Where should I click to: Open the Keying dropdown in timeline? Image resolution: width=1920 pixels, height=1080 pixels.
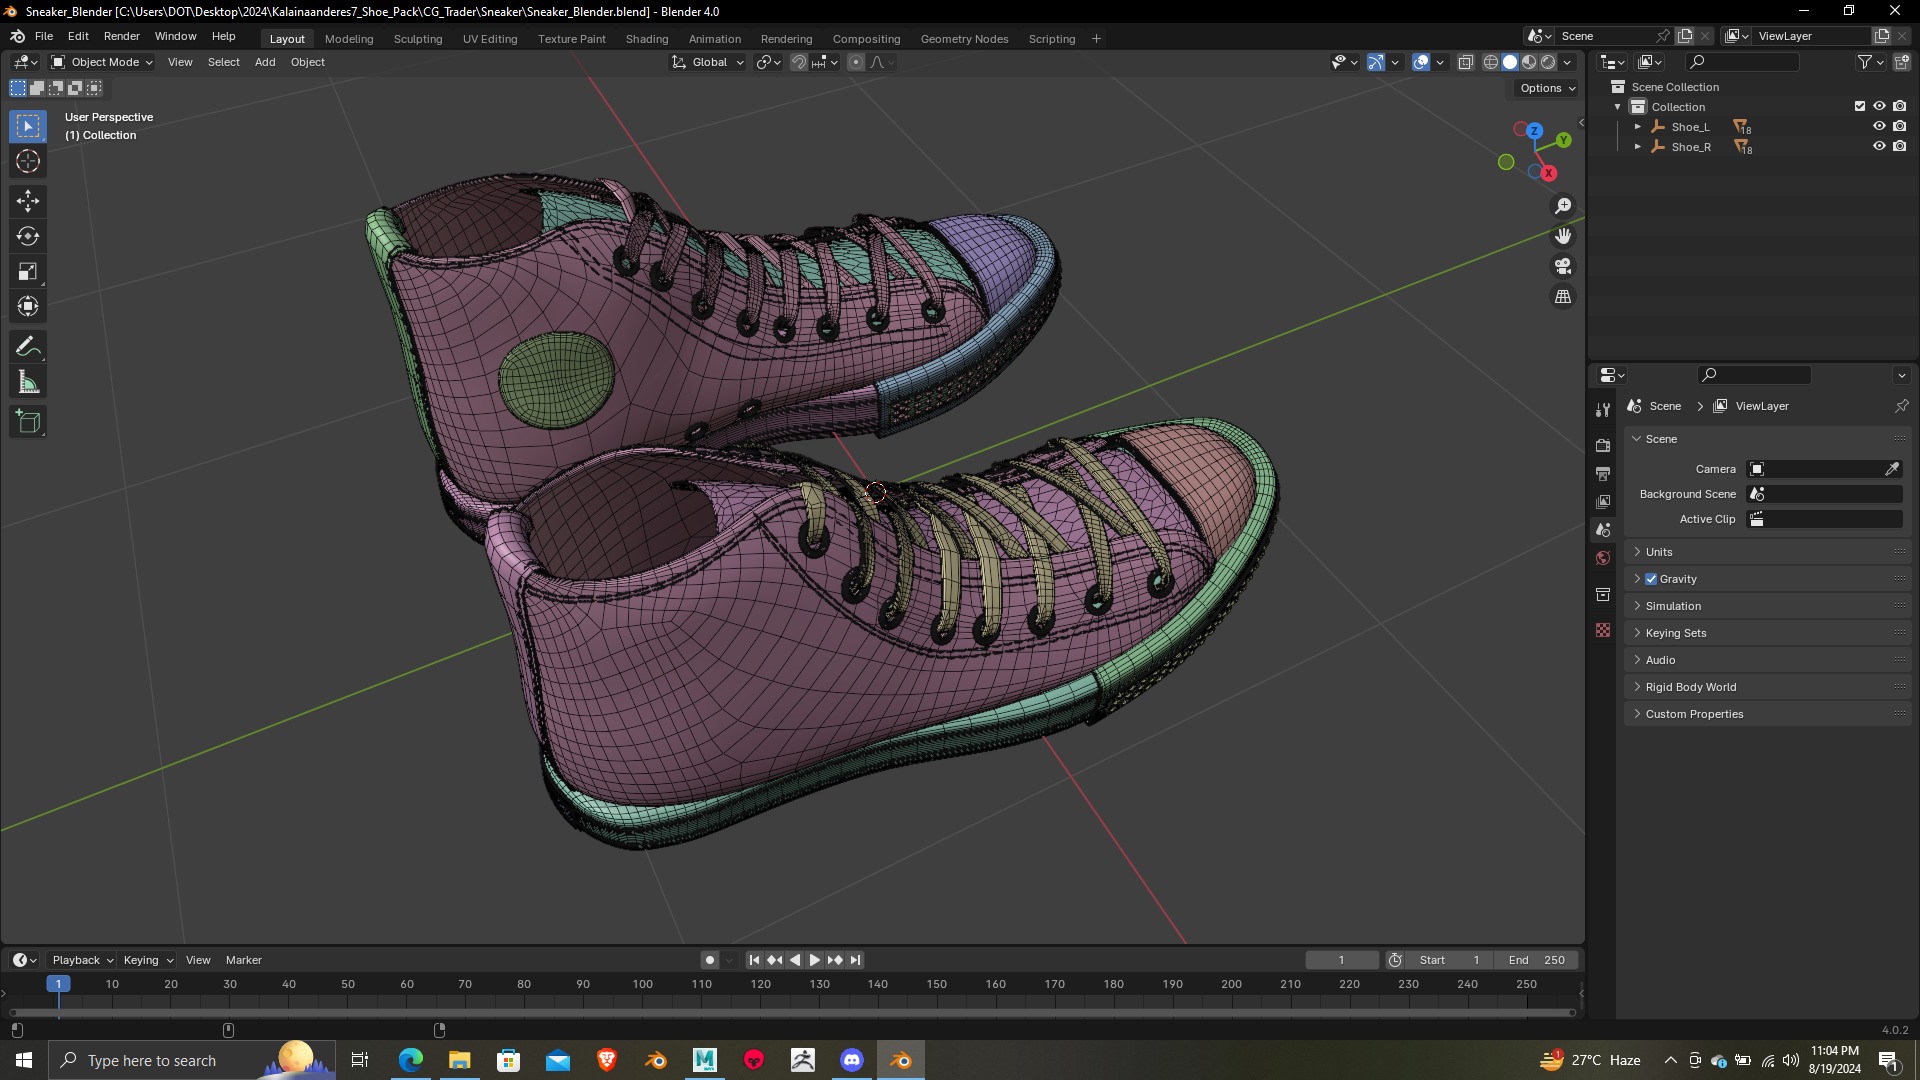coord(148,960)
